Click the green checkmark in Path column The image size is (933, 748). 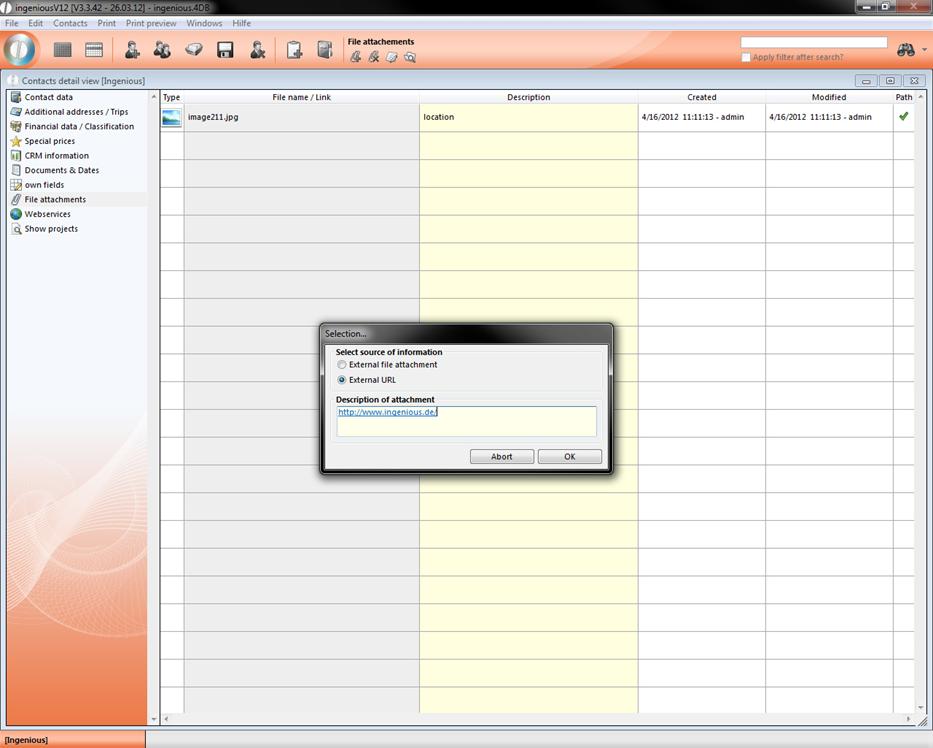point(904,117)
